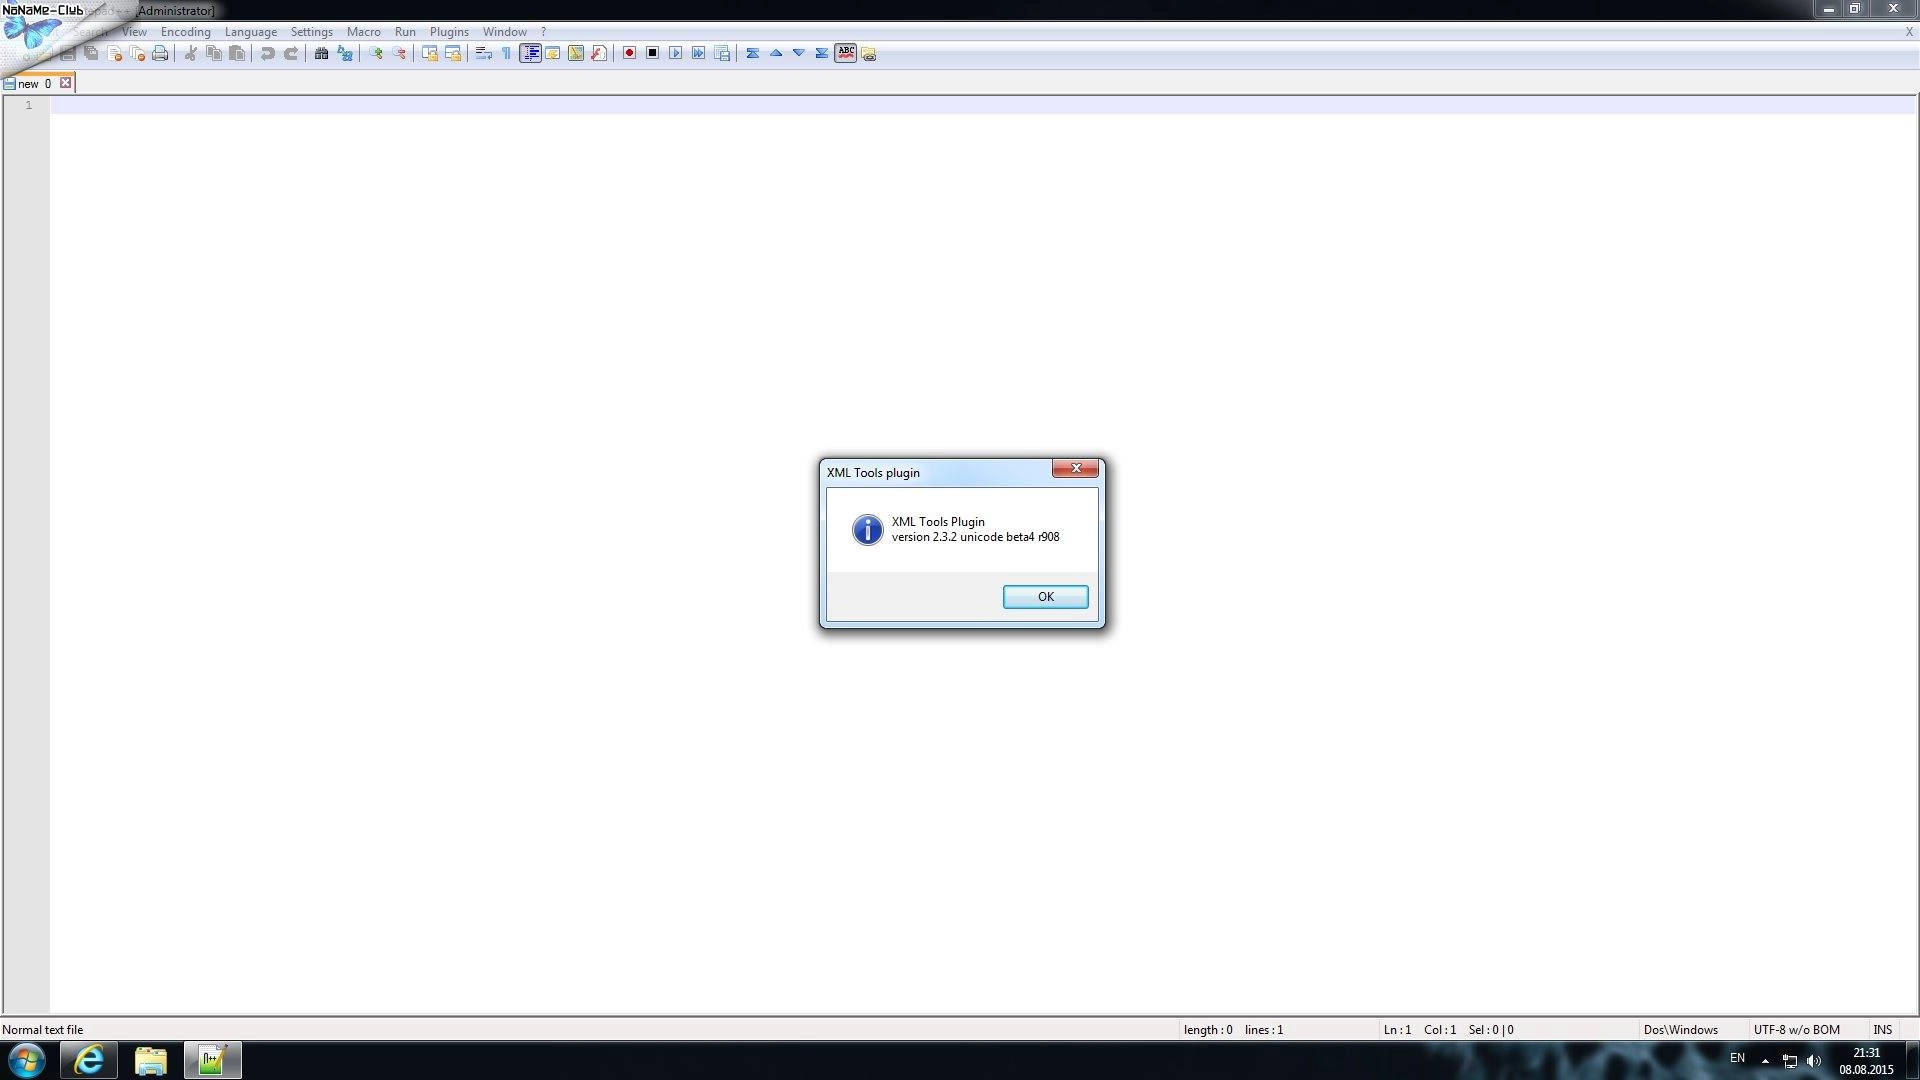The width and height of the screenshot is (1920, 1080).
Task: Toggle synchronized horizontal scrolling icon
Action: [452, 53]
